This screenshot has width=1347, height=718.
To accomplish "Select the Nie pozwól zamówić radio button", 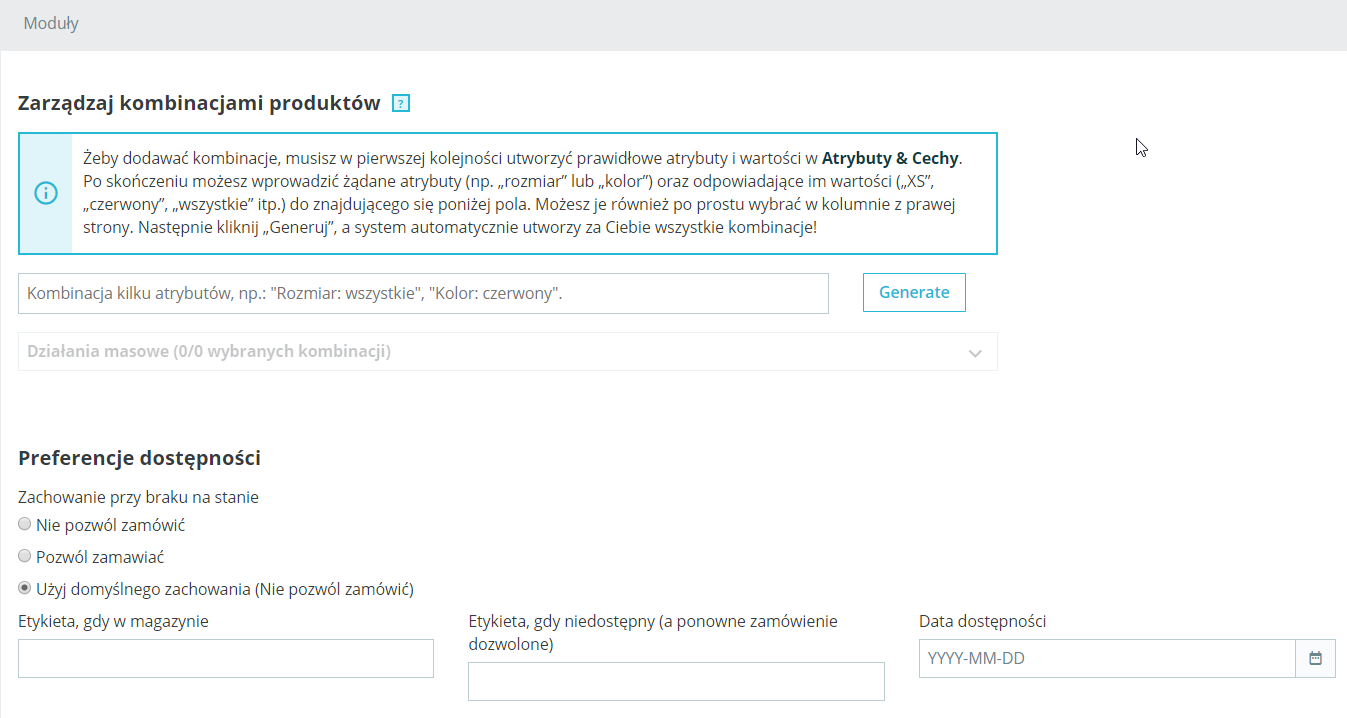I will point(25,525).
